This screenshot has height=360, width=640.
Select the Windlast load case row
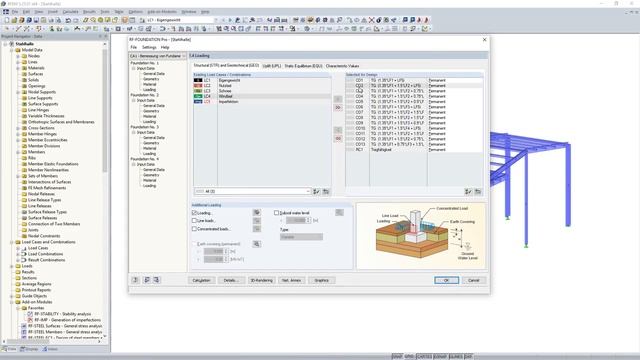262,96
